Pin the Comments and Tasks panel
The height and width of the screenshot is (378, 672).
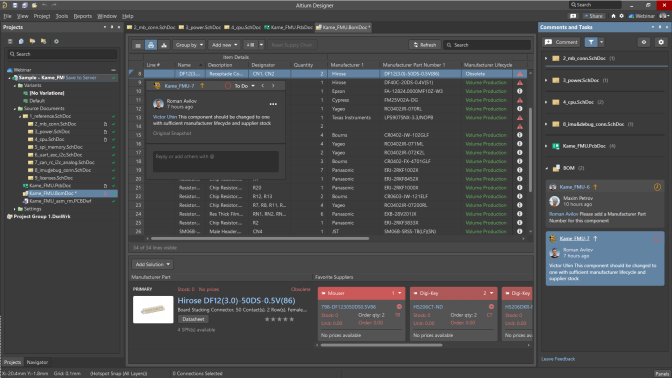pos(660,27)
